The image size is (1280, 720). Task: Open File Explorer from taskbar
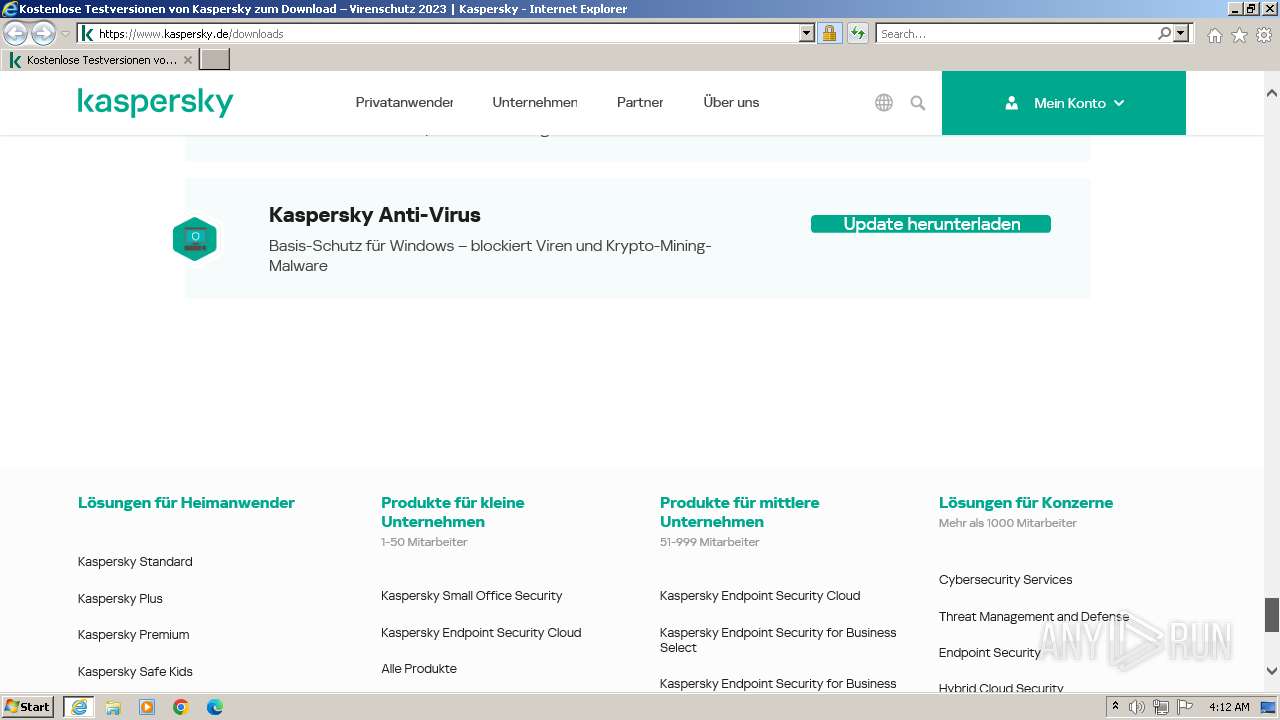coord(113,707)
